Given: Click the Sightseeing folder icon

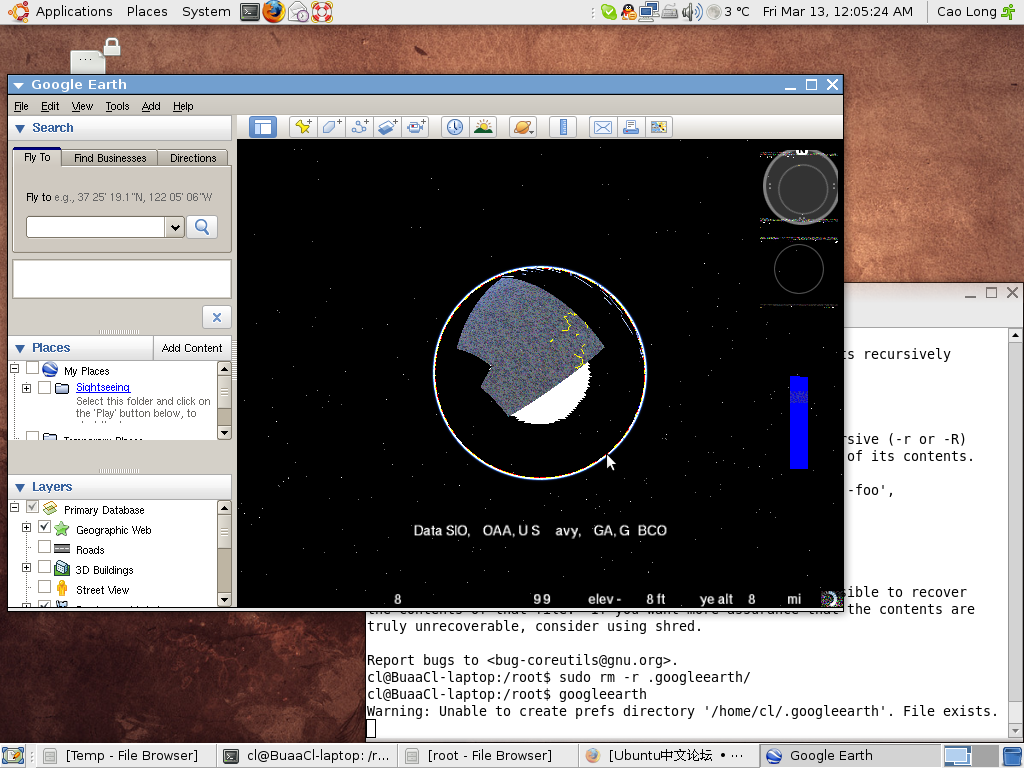Looking at the screenshot, I should (63, 388).
